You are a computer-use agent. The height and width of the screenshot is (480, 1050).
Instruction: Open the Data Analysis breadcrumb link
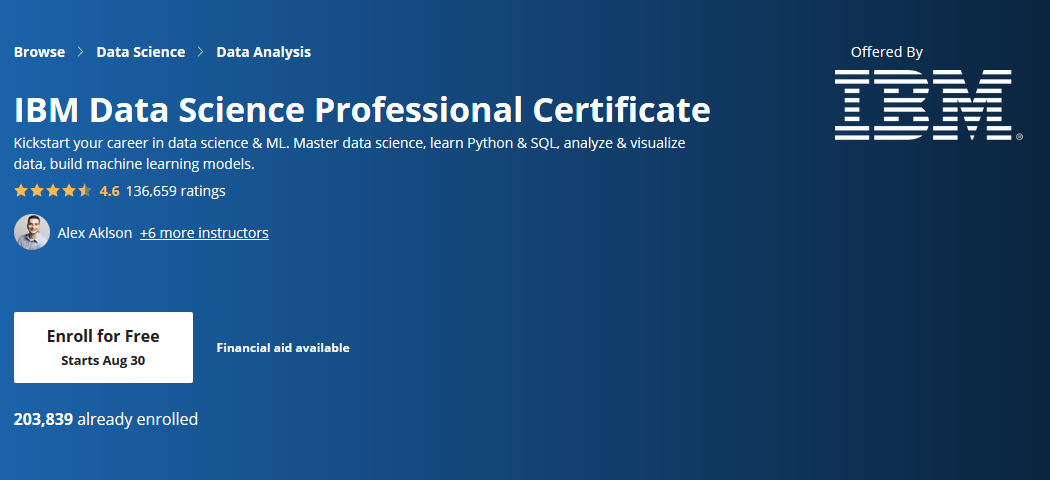[263, 52]
